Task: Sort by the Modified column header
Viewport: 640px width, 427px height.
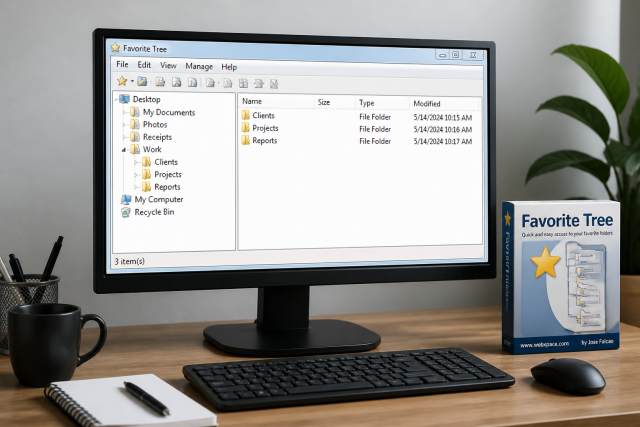Action: tap(427, 104)
